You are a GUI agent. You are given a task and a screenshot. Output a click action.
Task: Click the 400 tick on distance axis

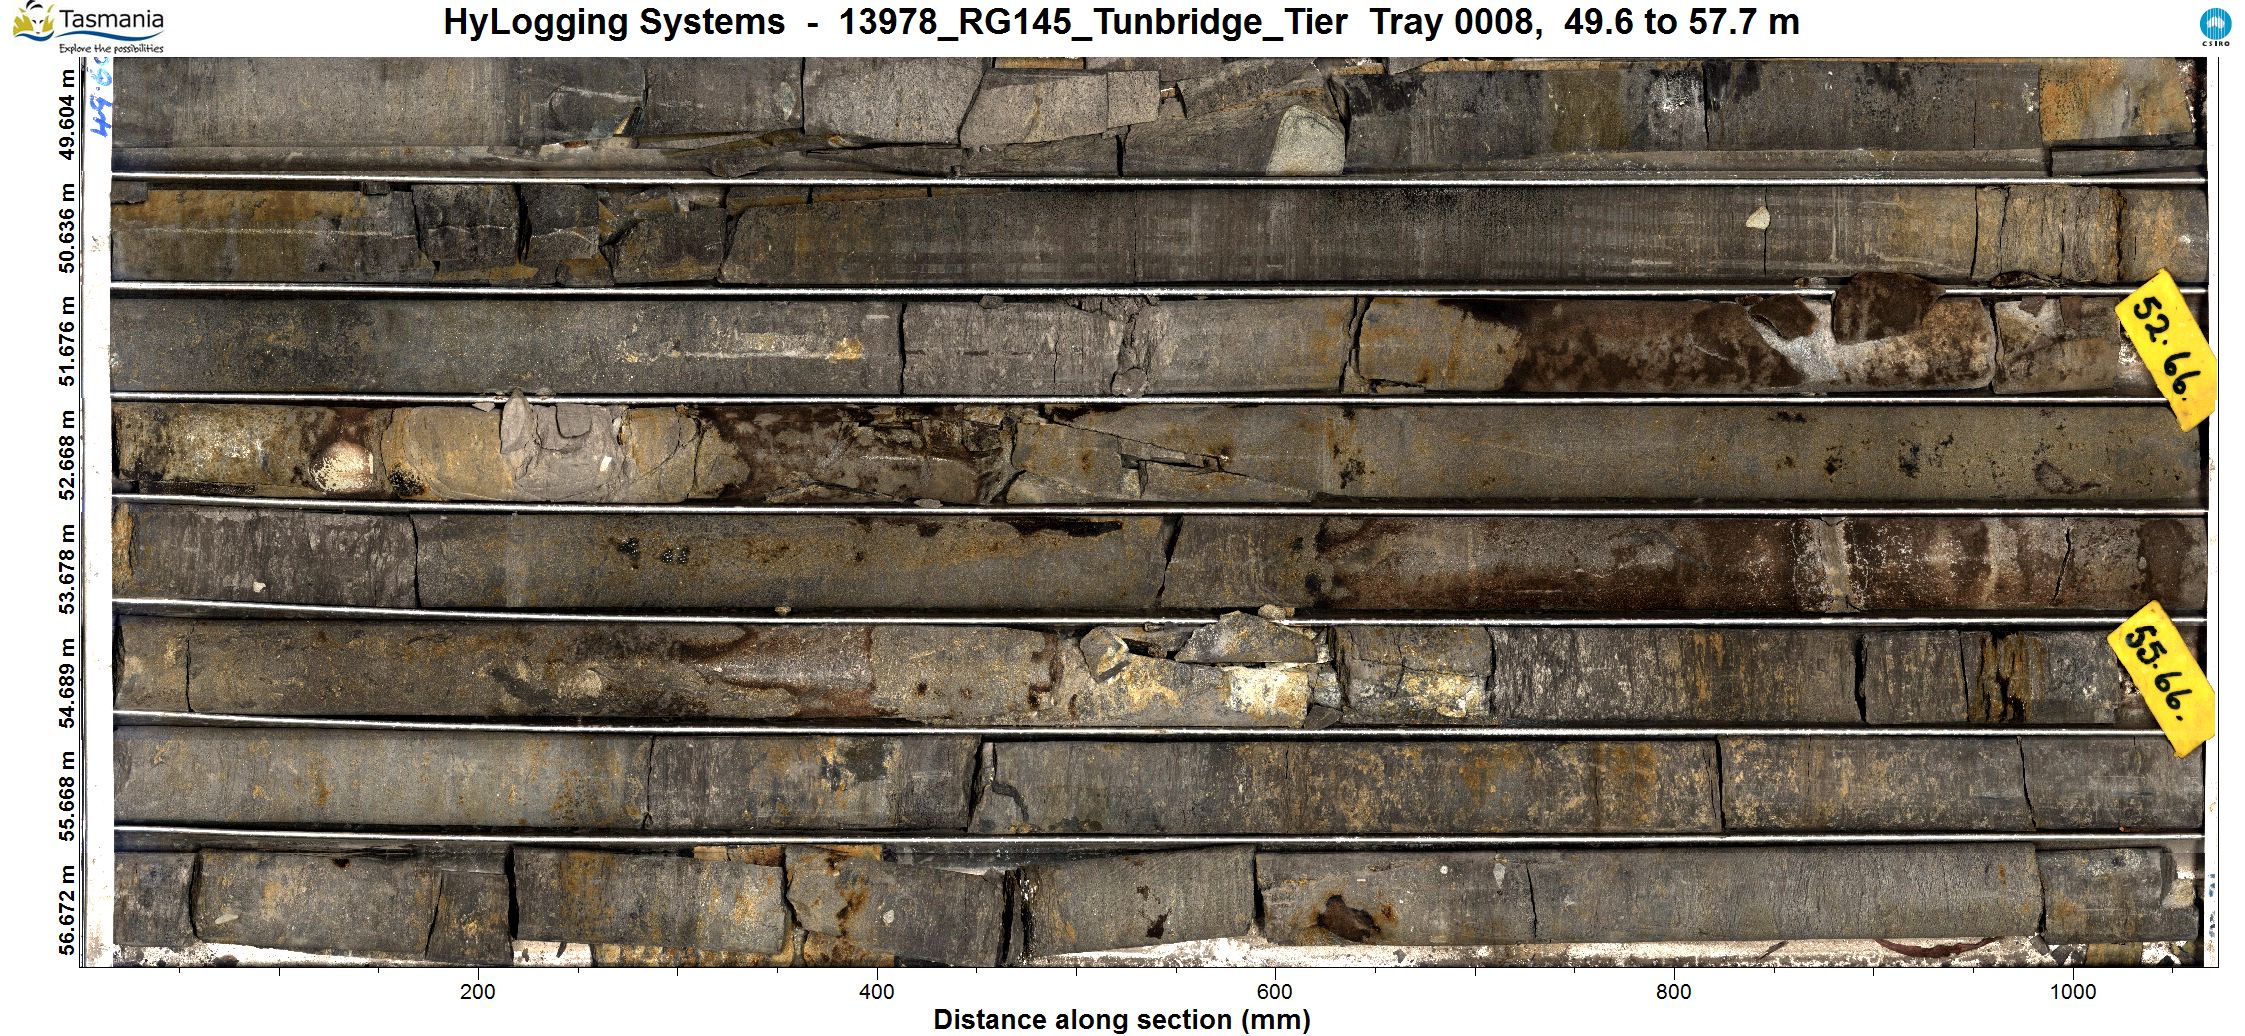[877, 992]
